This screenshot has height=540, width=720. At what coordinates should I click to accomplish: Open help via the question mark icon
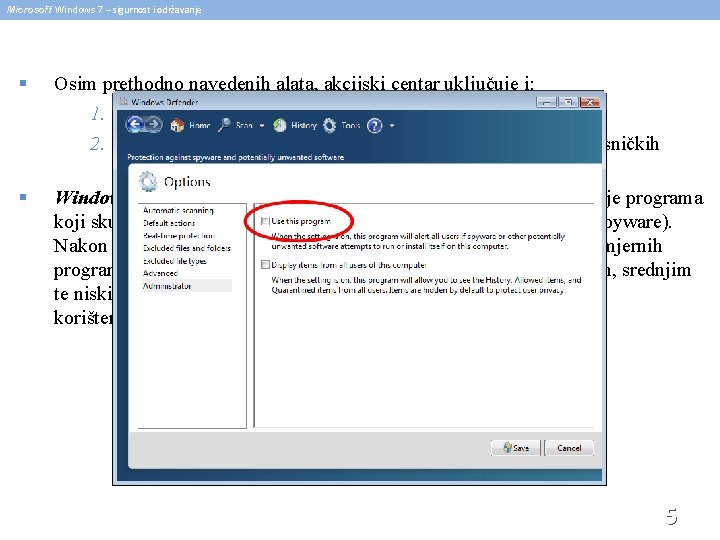point(374,125)
